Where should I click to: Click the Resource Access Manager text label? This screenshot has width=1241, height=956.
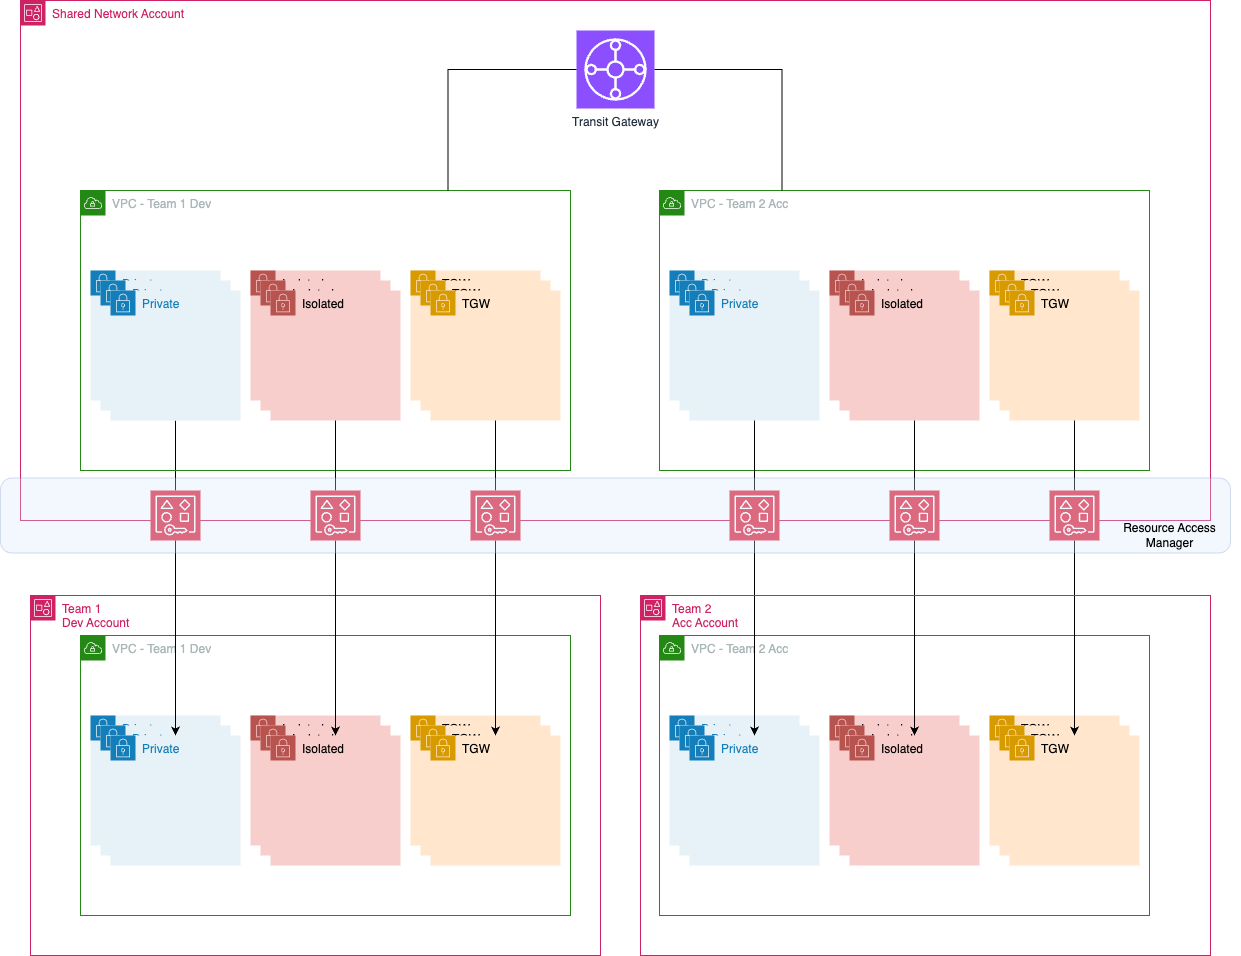tap(1168, 535)
